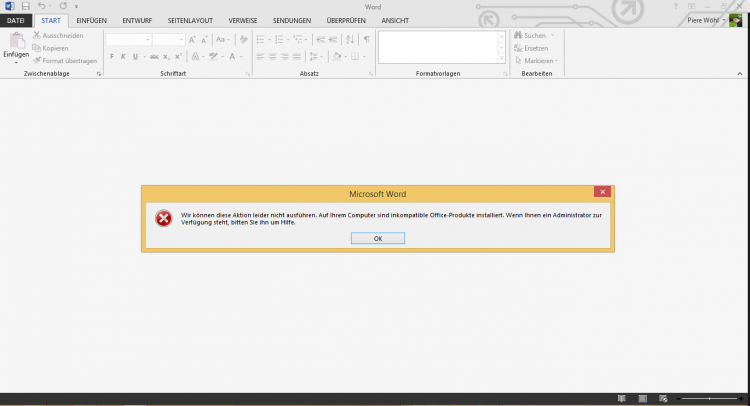
Task: Click the Redo icon in quick access toolbar
Action: (63, 6)
